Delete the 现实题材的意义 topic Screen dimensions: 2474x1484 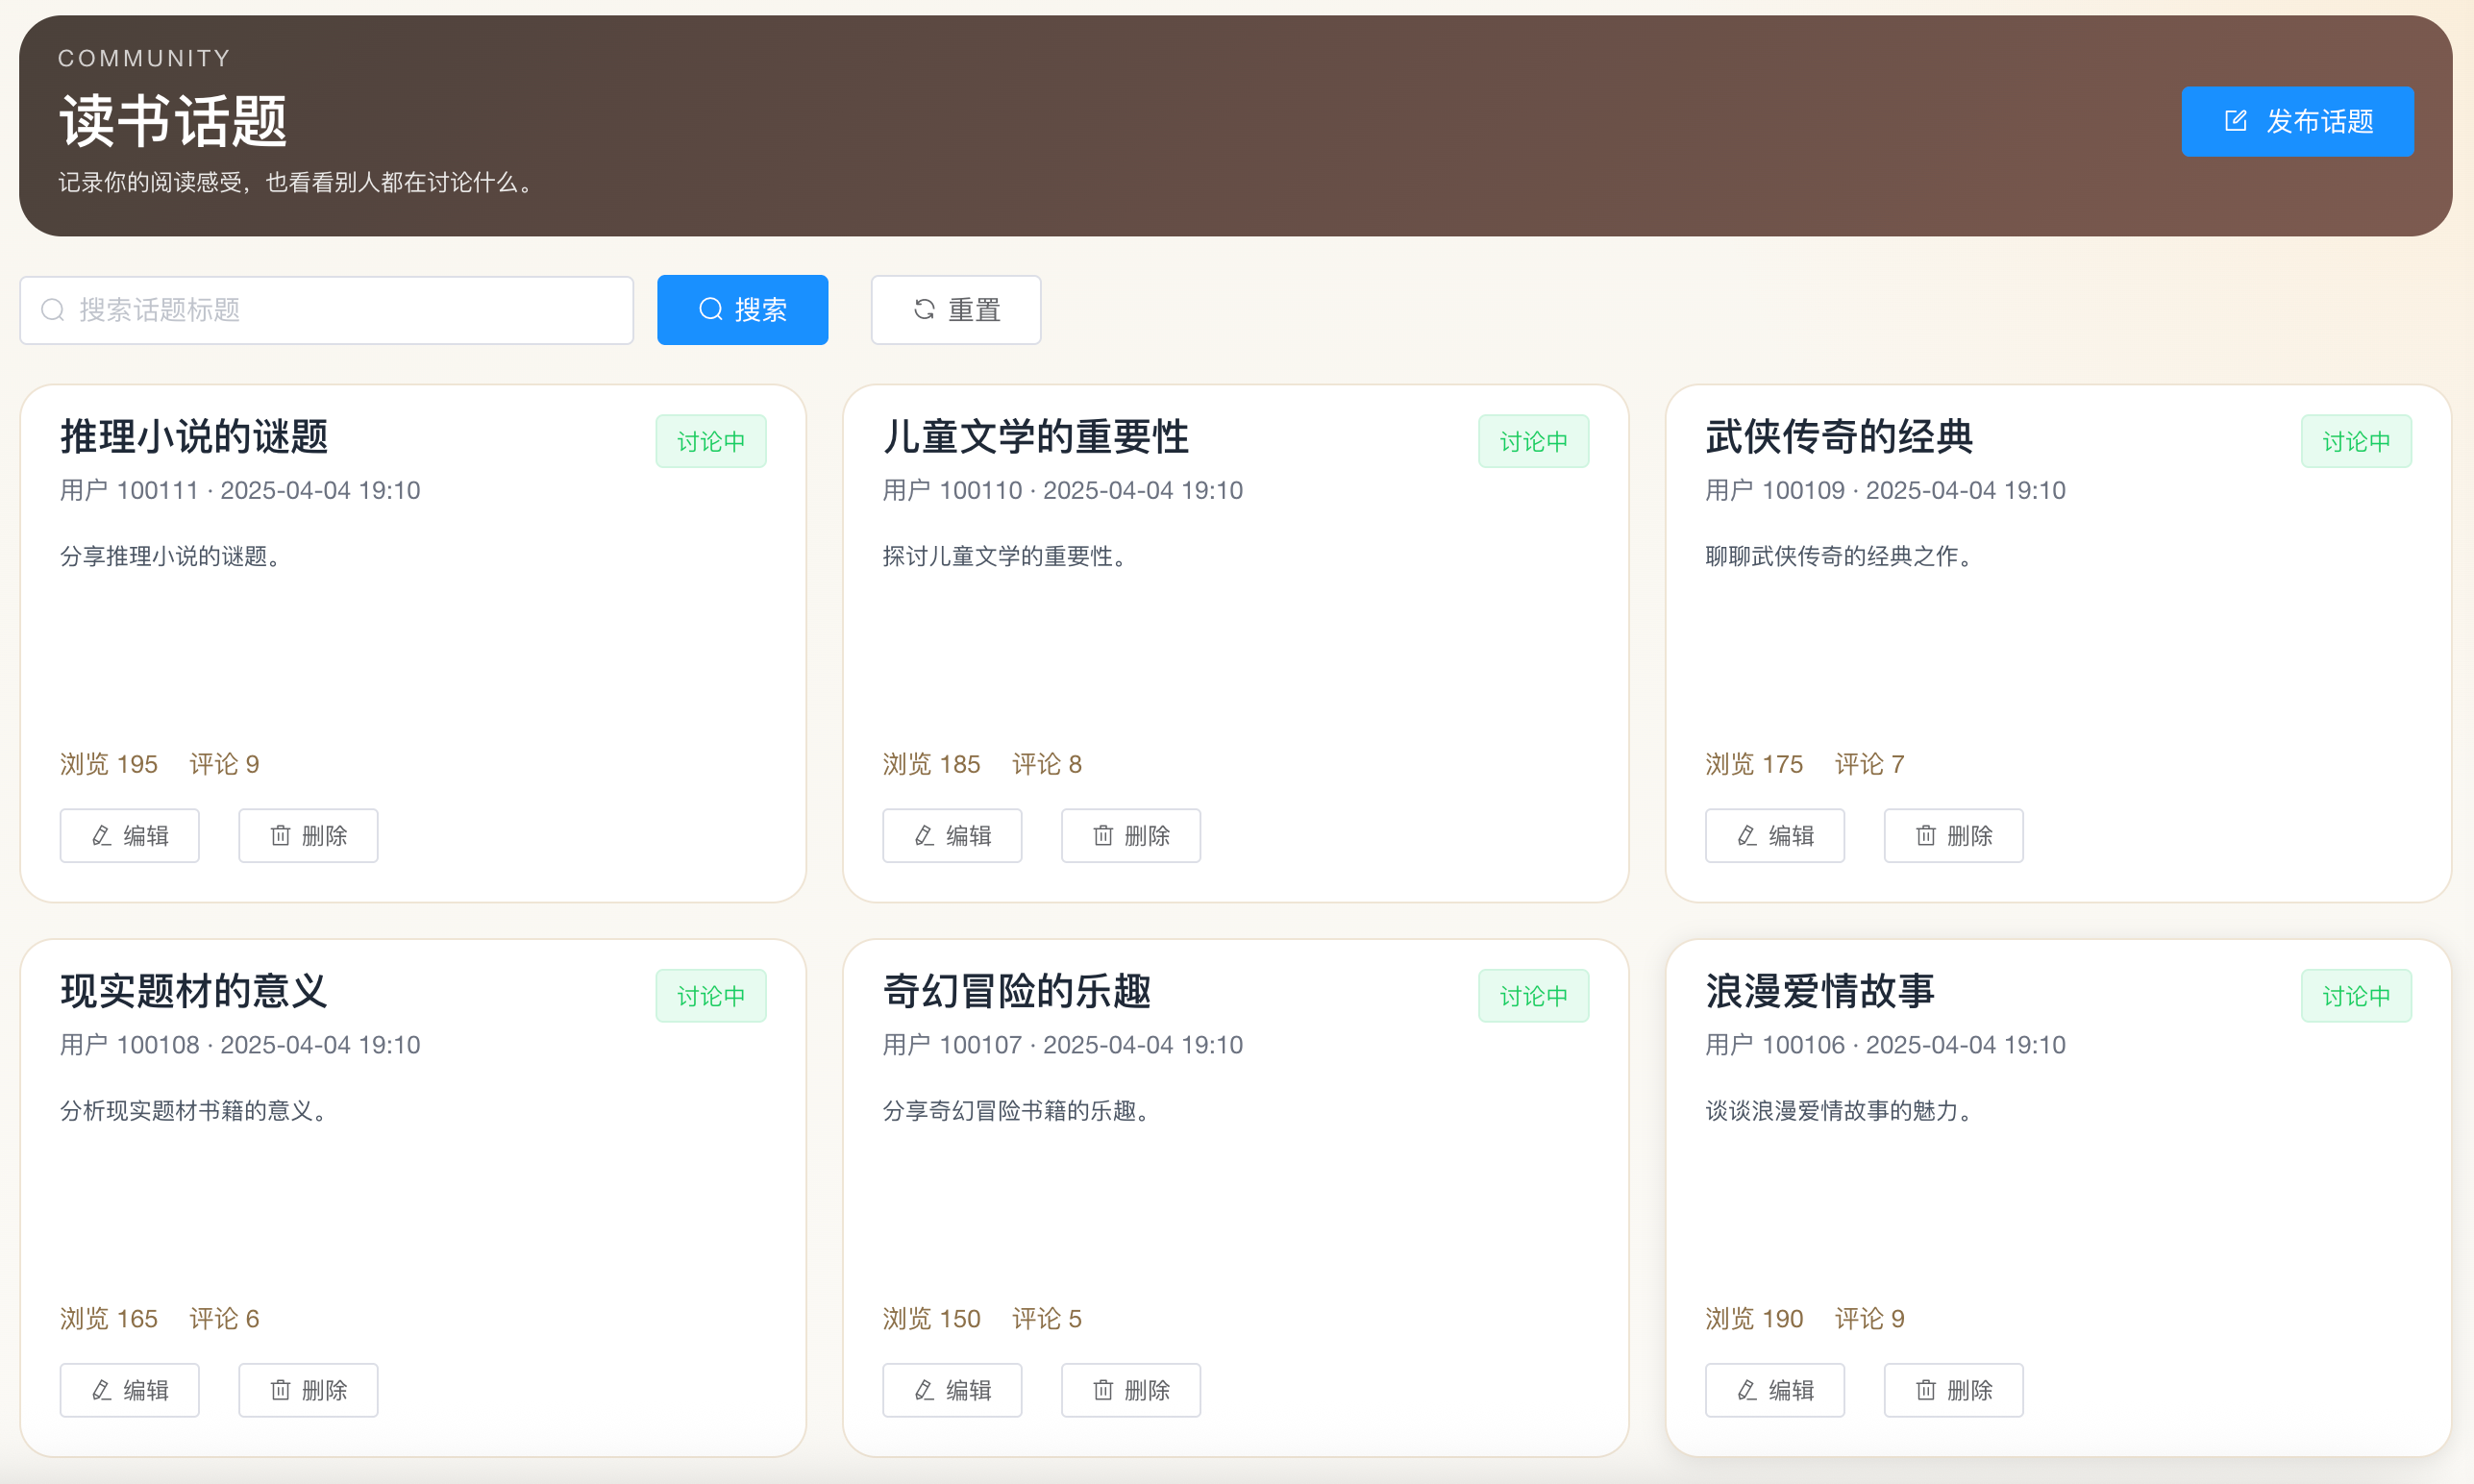coord(308,1389)
